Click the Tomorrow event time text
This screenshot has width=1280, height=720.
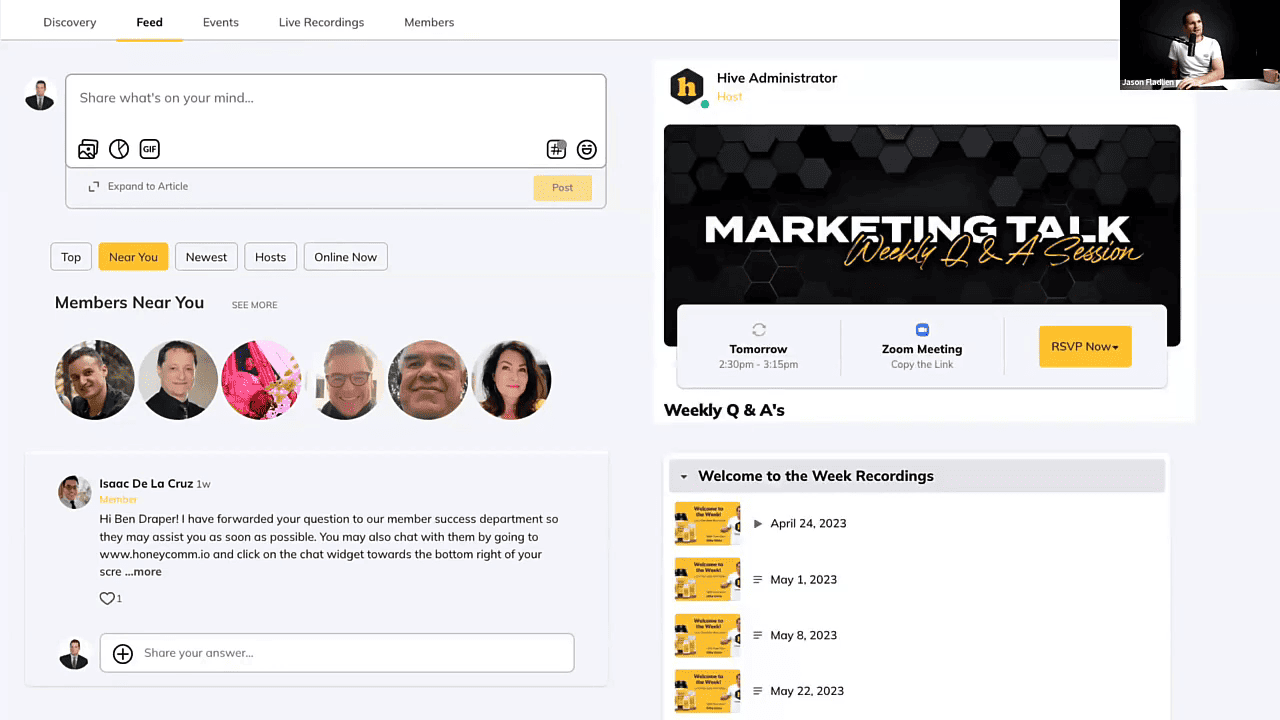pos(759,365)
